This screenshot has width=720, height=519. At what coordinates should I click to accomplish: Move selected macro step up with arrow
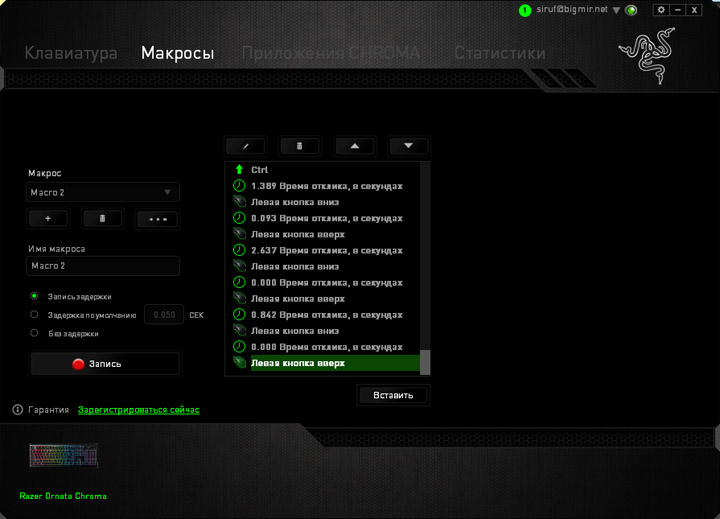tap(354, 147)
